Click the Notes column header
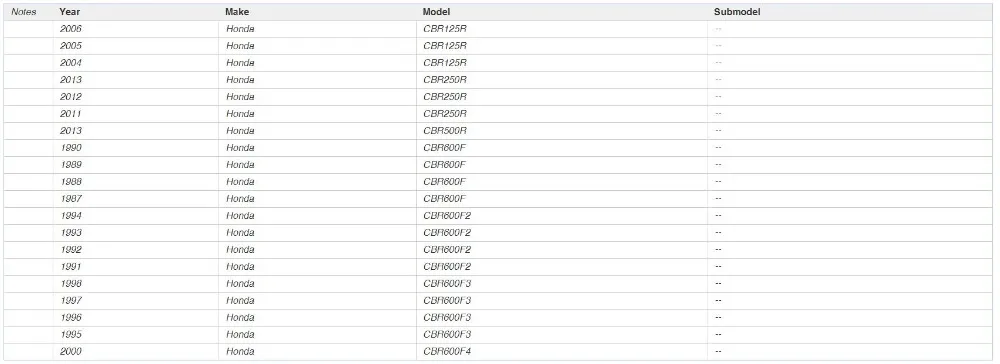The image size is (1000, 364). tap(24, 12)
